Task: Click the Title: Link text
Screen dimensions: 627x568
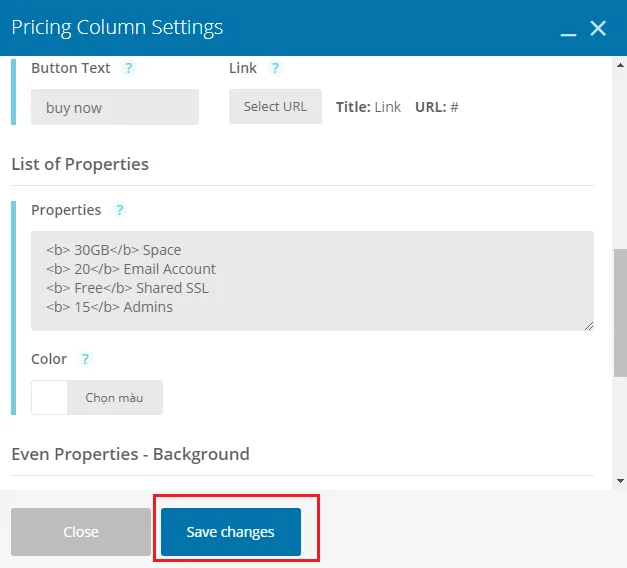Action: pos(368,107)
